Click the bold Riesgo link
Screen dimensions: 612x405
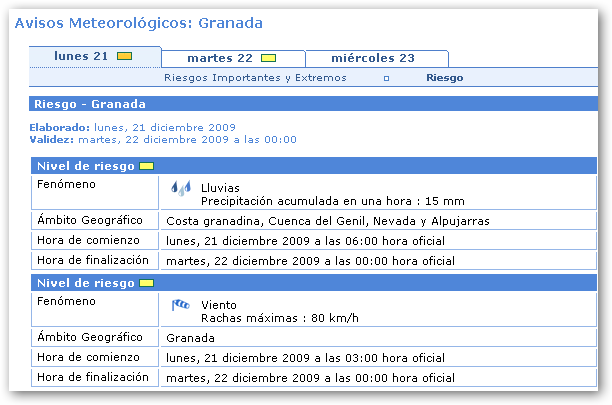click(444, 78)
